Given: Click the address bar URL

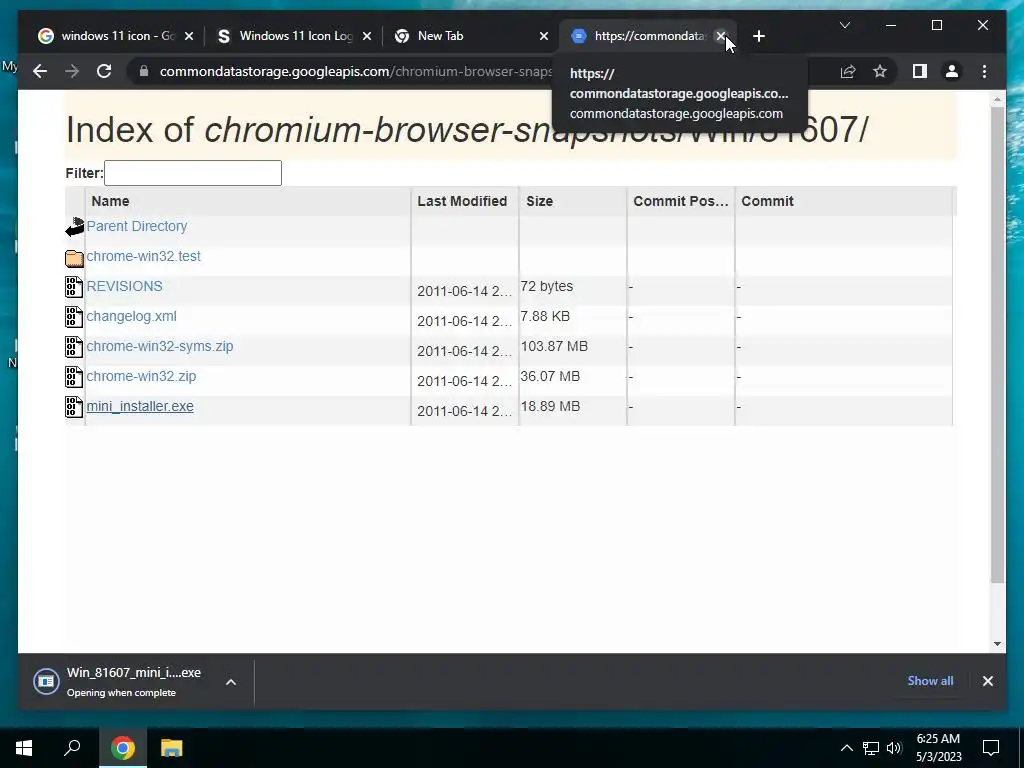Looking at the screenshot, I should 356,71.
